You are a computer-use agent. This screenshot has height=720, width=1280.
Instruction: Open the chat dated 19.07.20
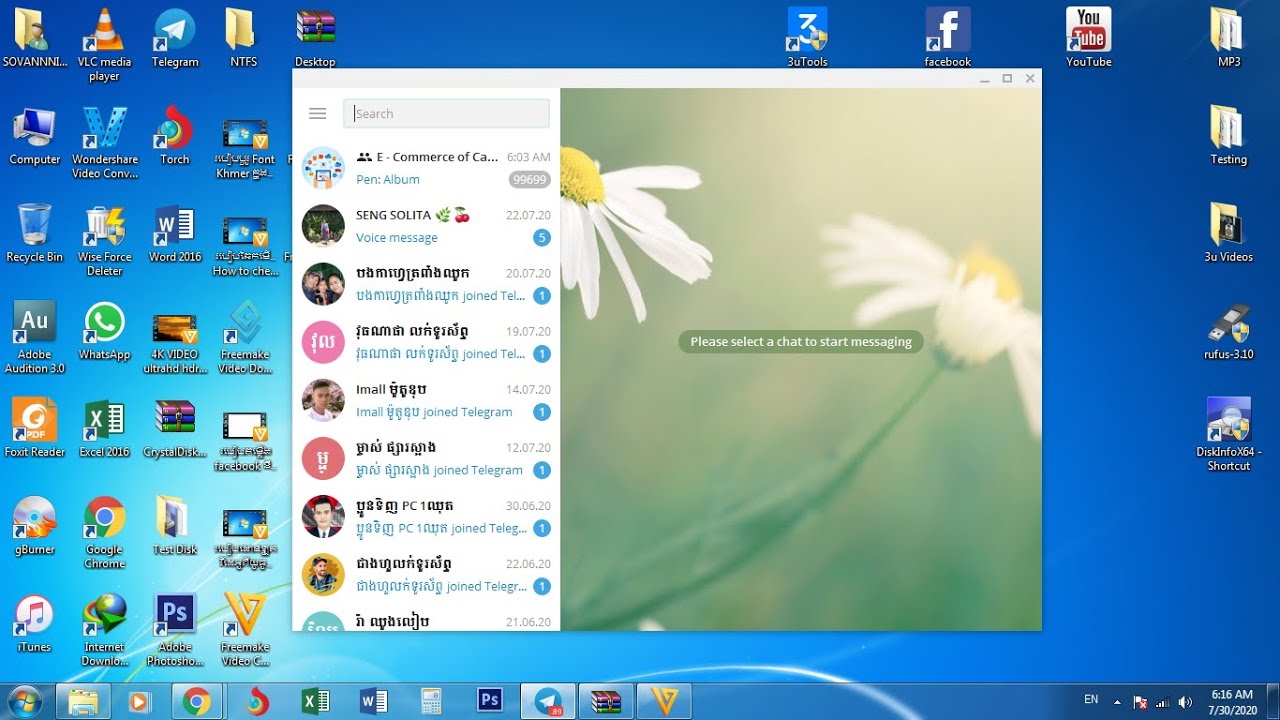click(x=426, y=342)
